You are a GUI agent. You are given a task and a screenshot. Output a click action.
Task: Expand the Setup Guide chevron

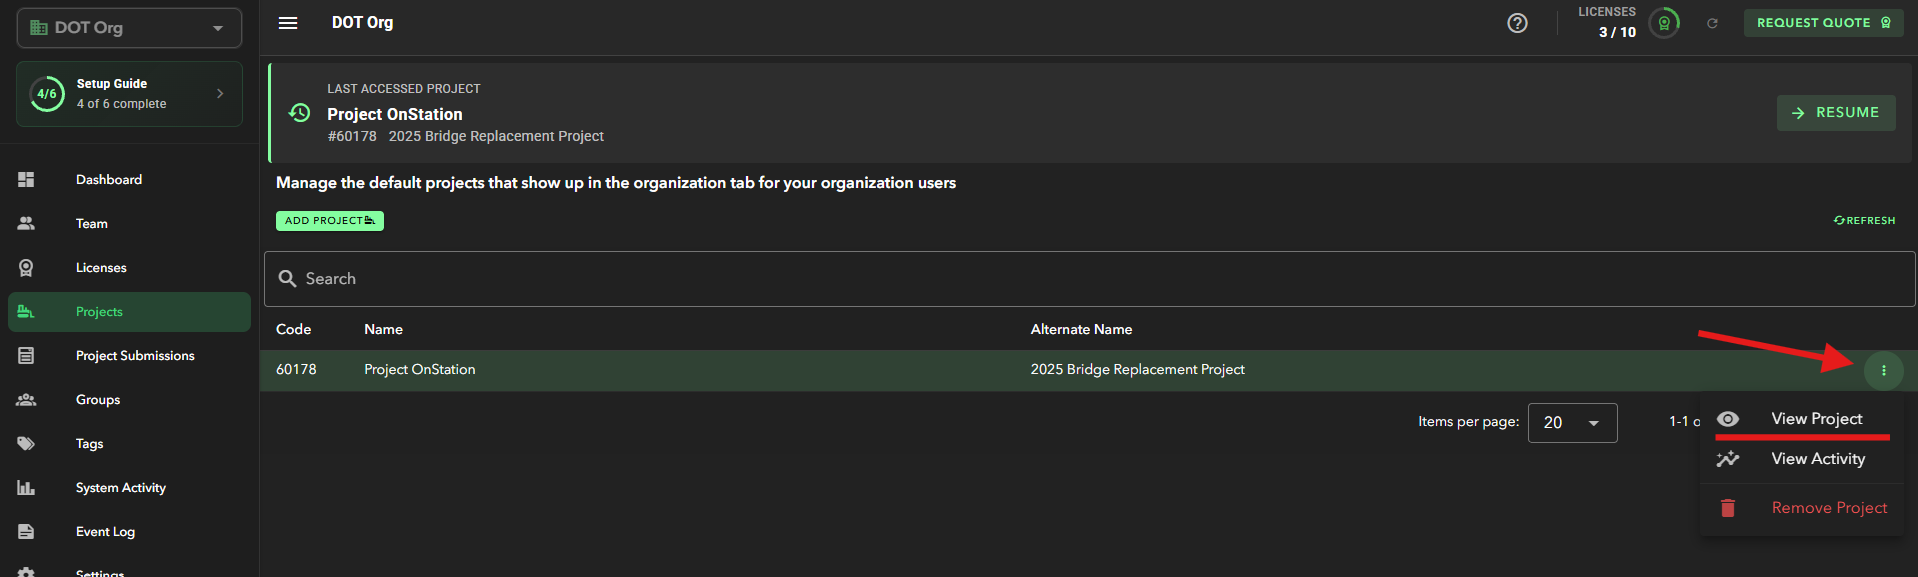(220, 94)
